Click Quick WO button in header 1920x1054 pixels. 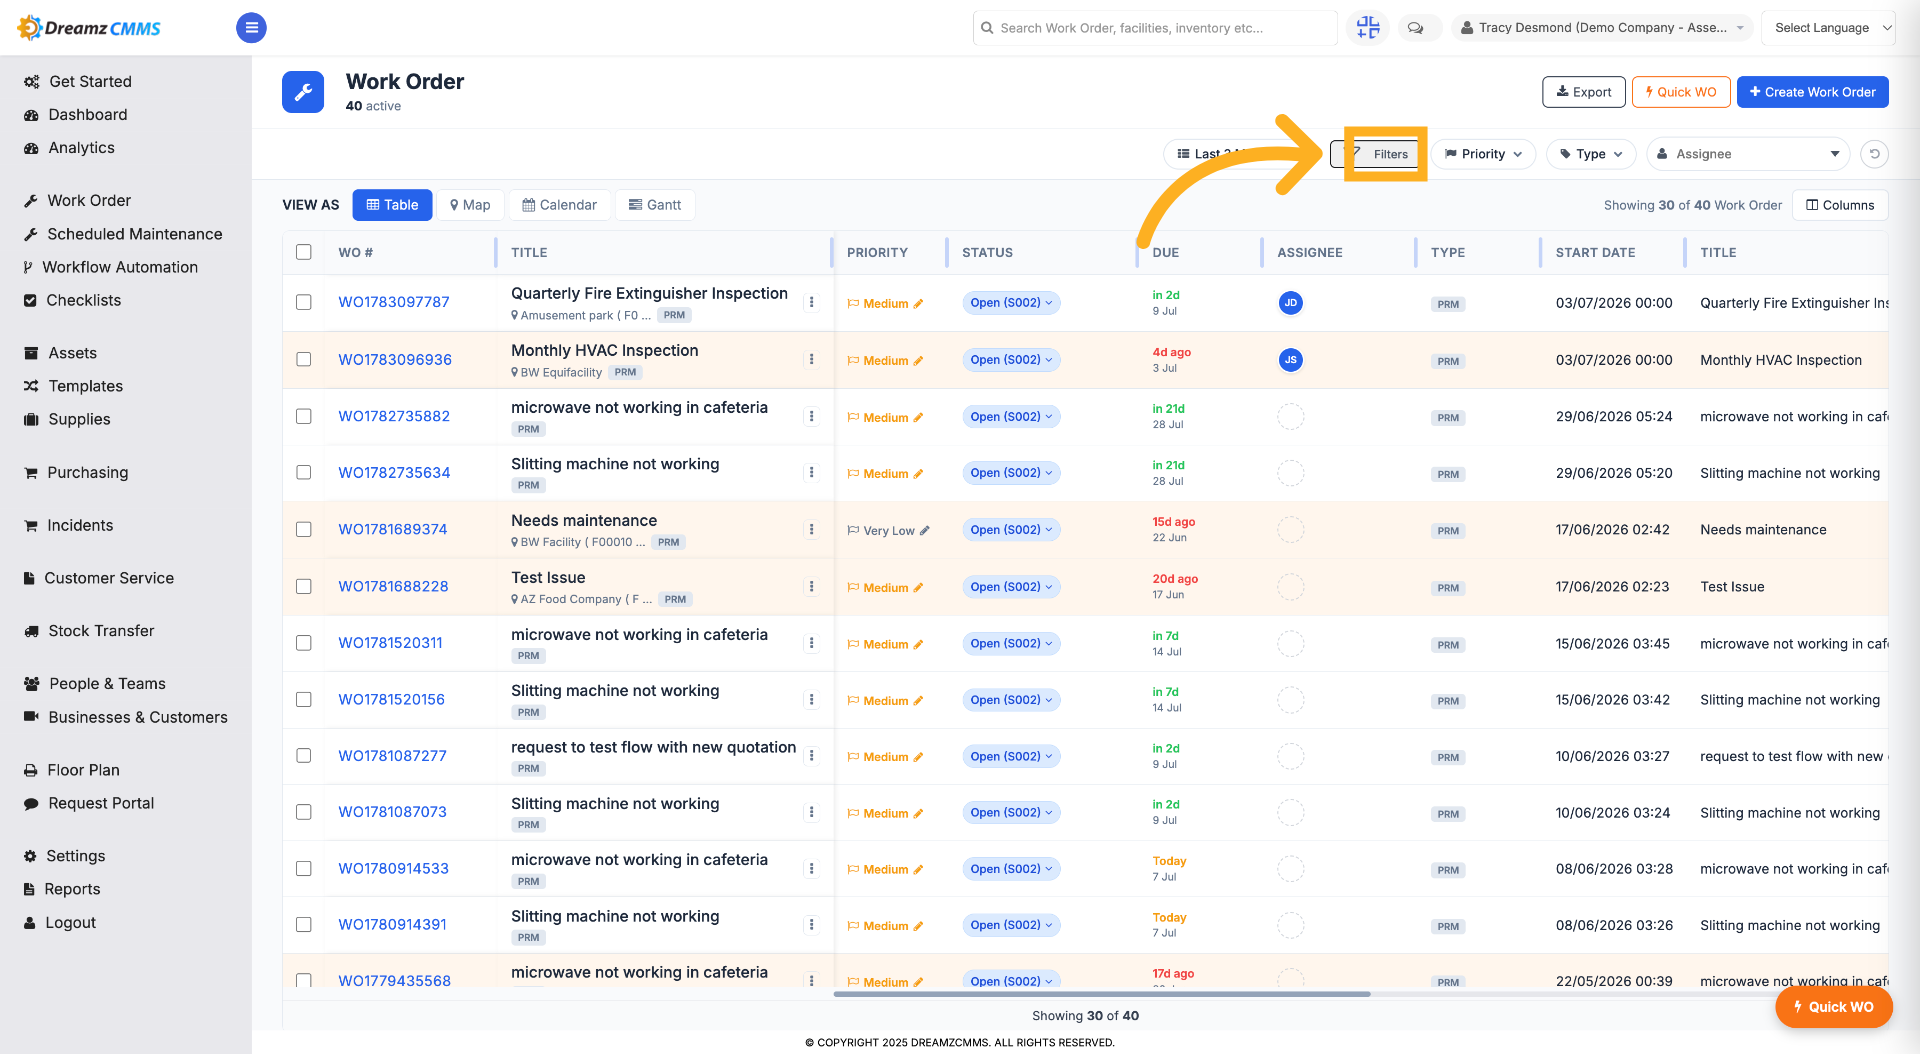1680,92
